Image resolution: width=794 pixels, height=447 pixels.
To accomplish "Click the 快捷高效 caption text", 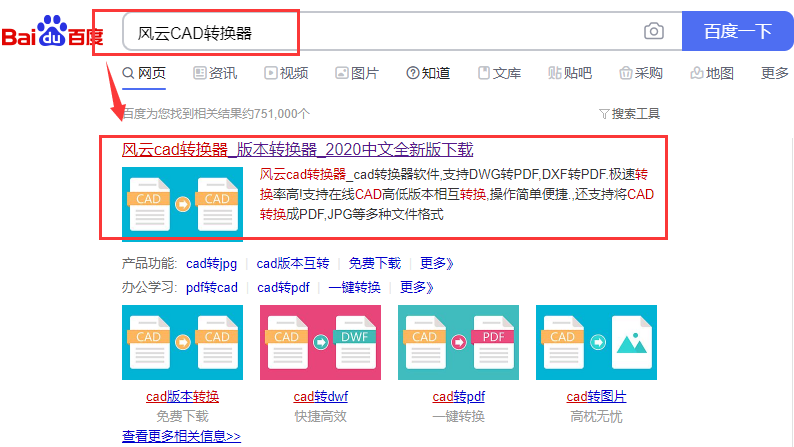I will pos(321,417).
